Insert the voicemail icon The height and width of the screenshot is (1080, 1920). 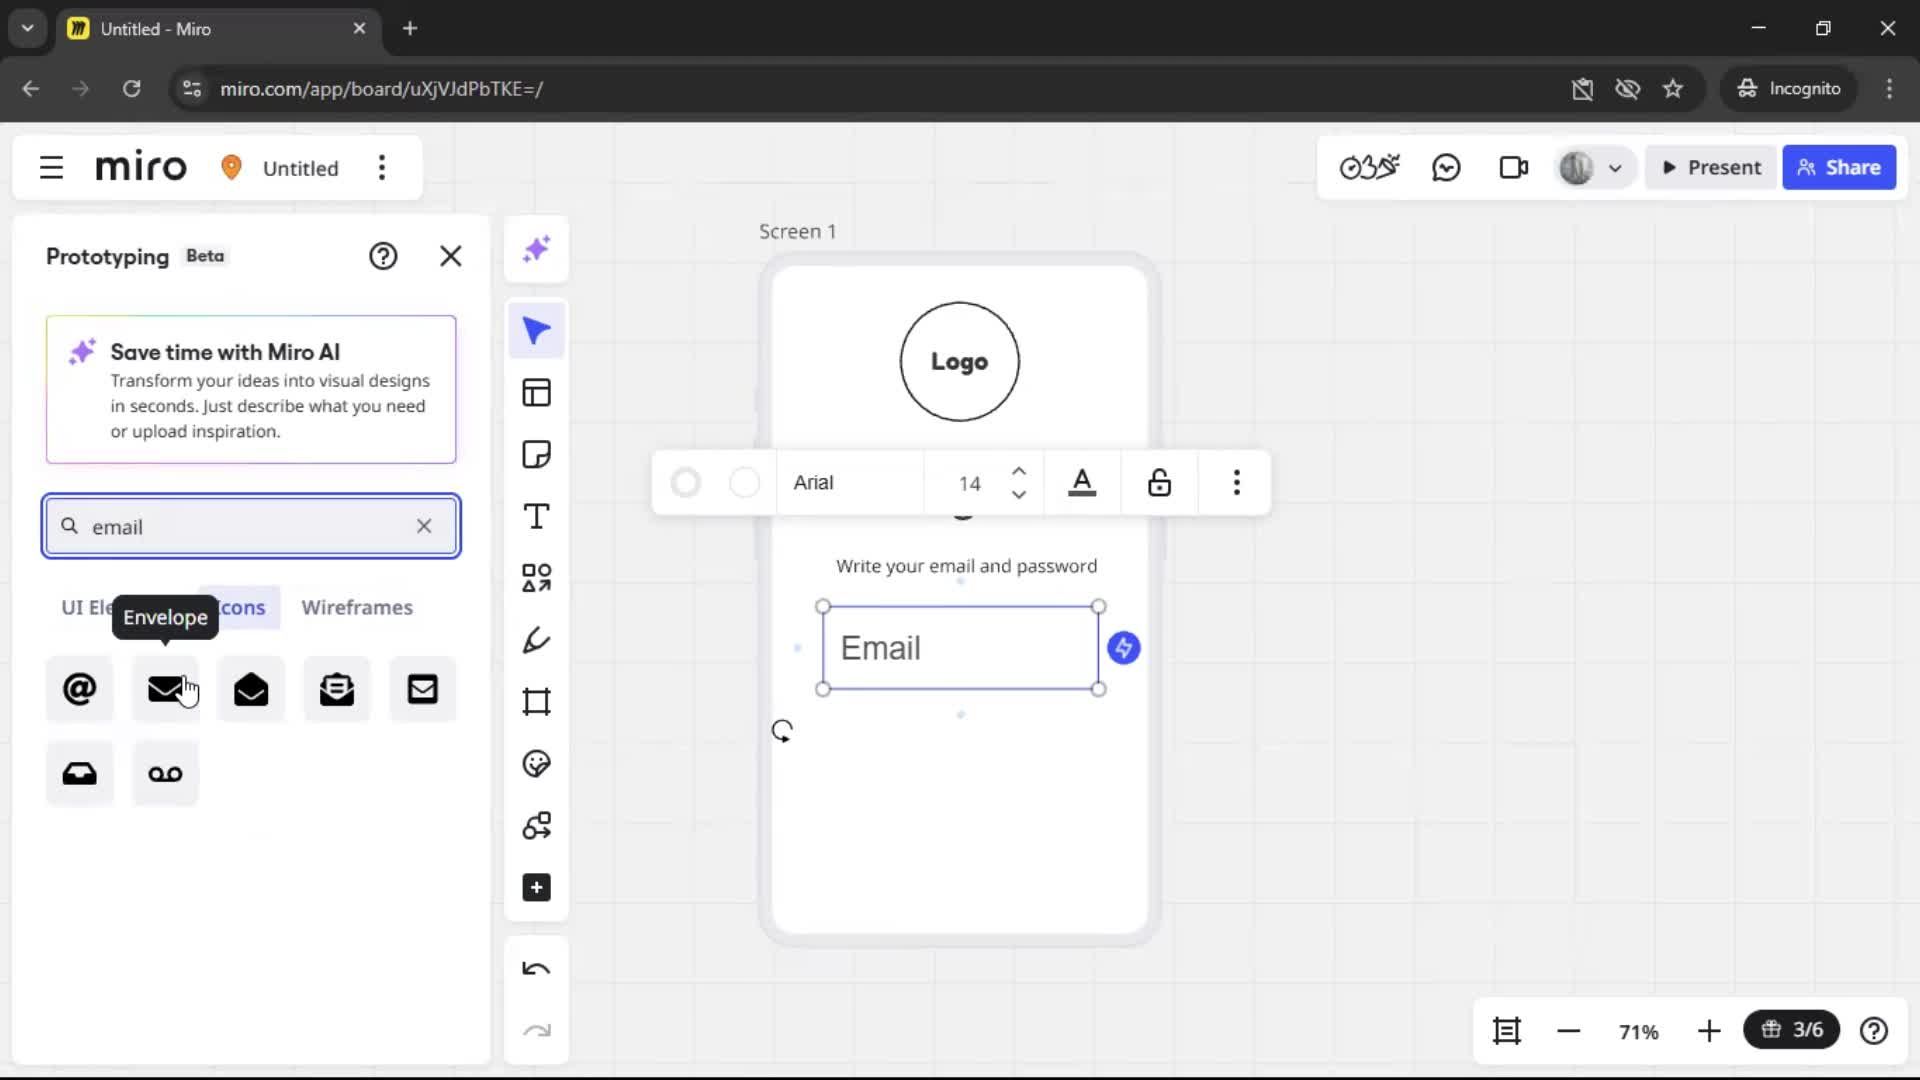166,773
